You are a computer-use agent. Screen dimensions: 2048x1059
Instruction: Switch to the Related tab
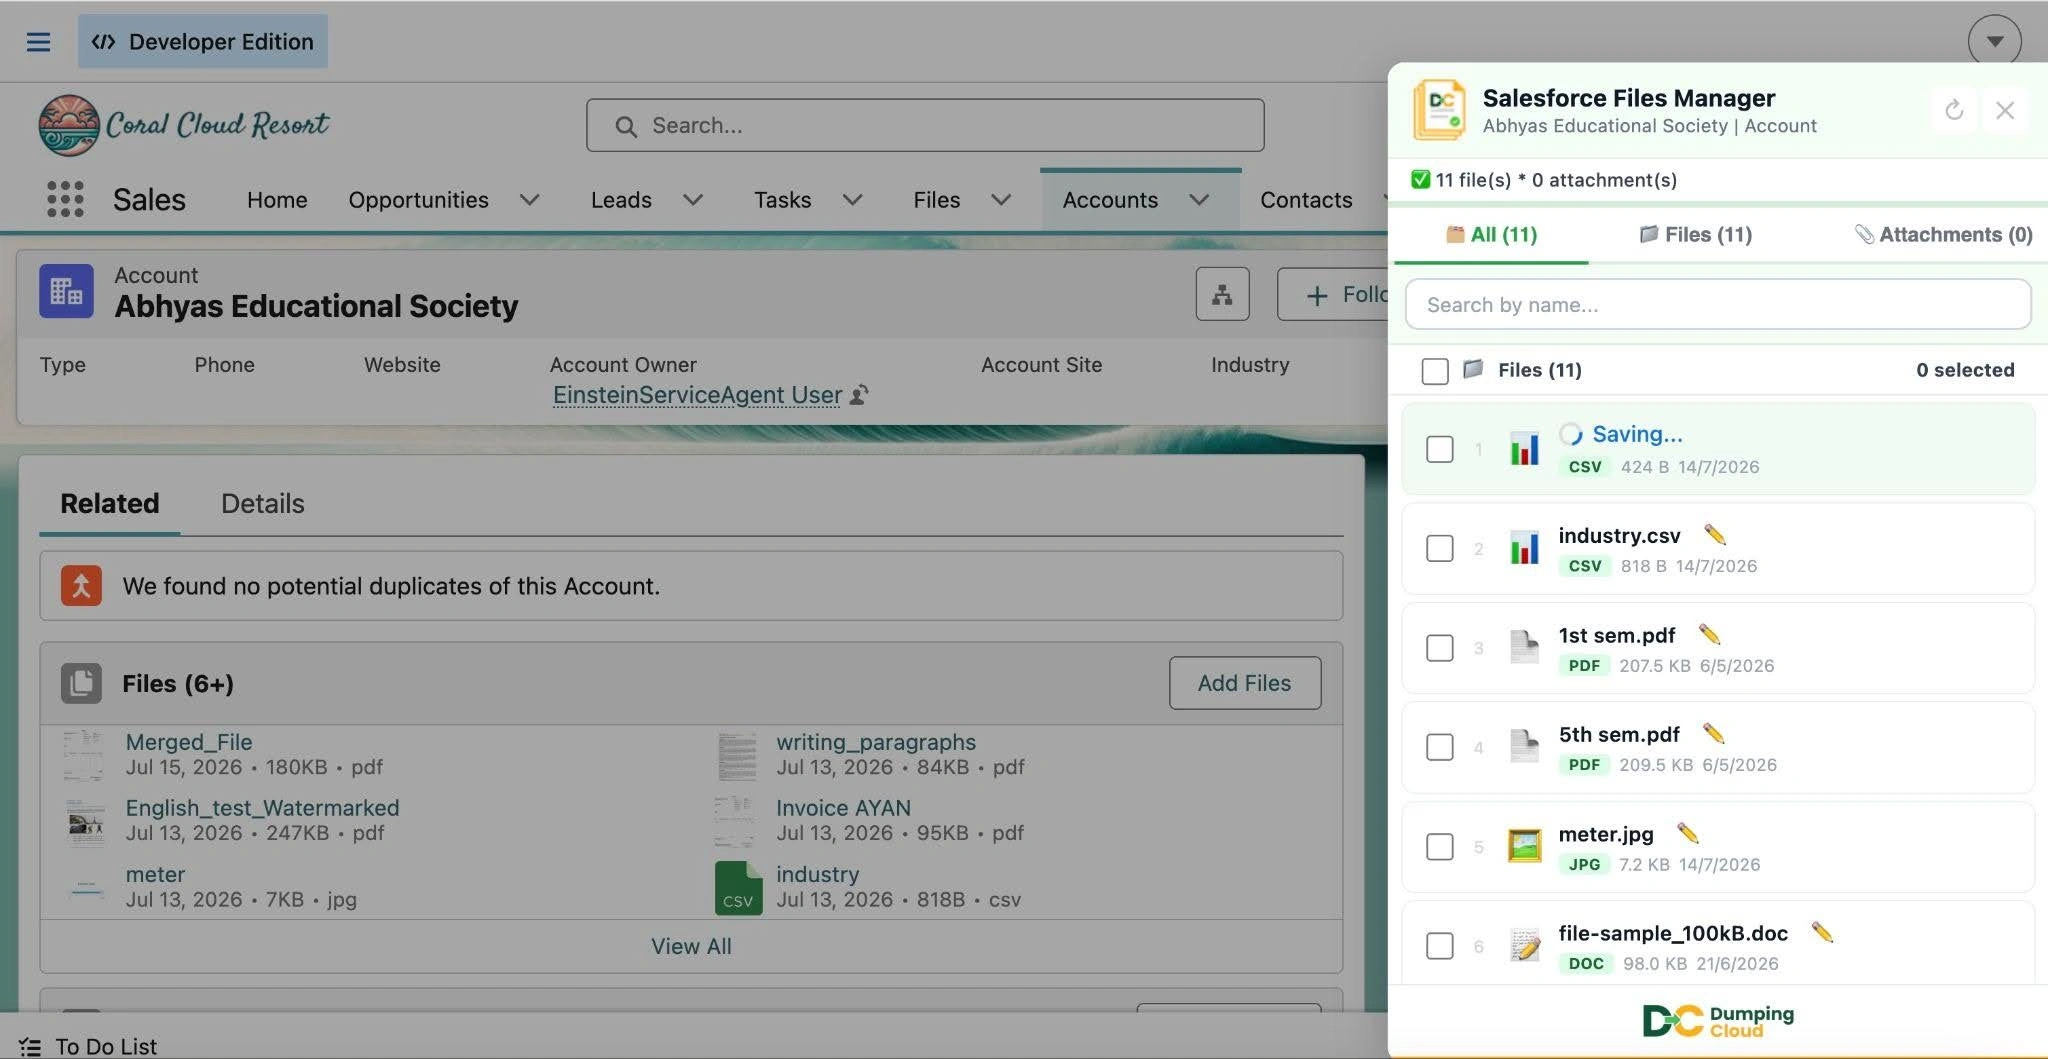[x=110, y=503]
